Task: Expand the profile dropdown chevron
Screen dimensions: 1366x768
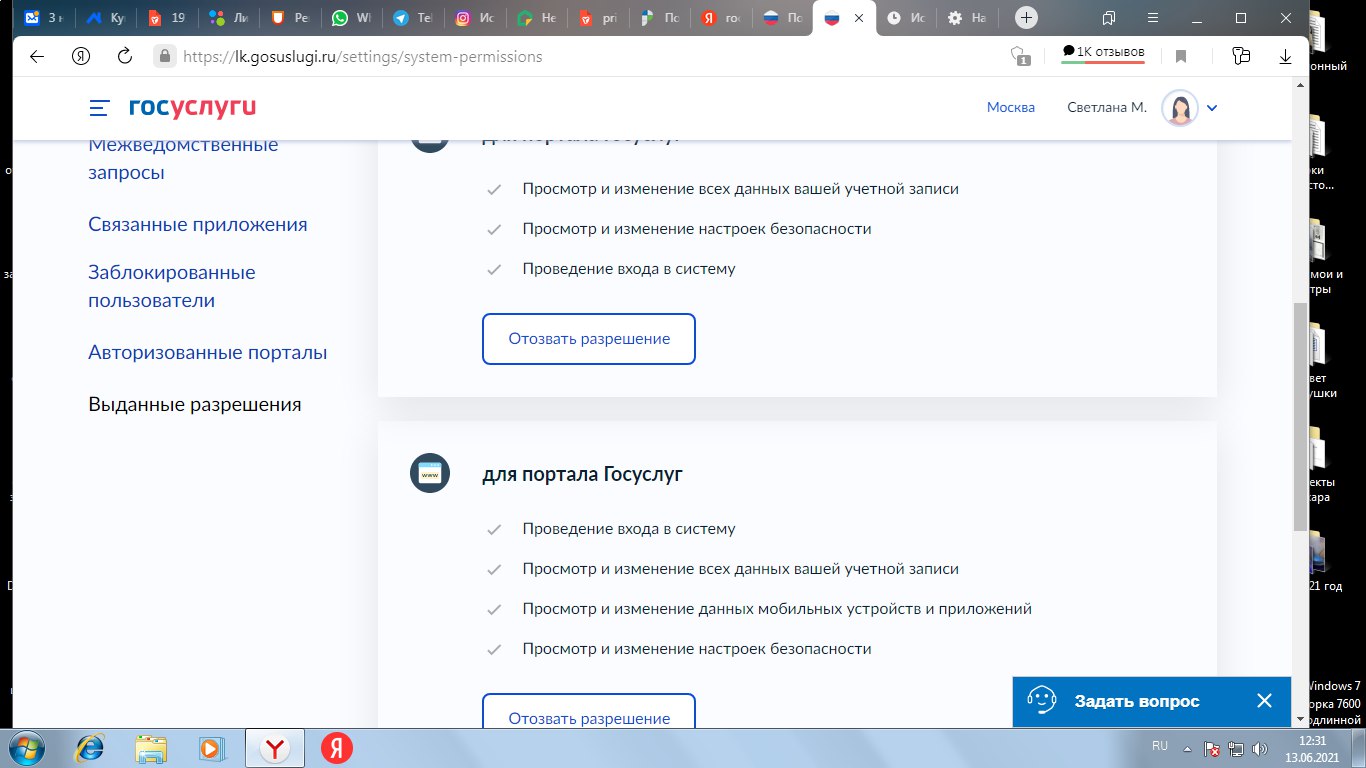Action: click(1212, 108)
